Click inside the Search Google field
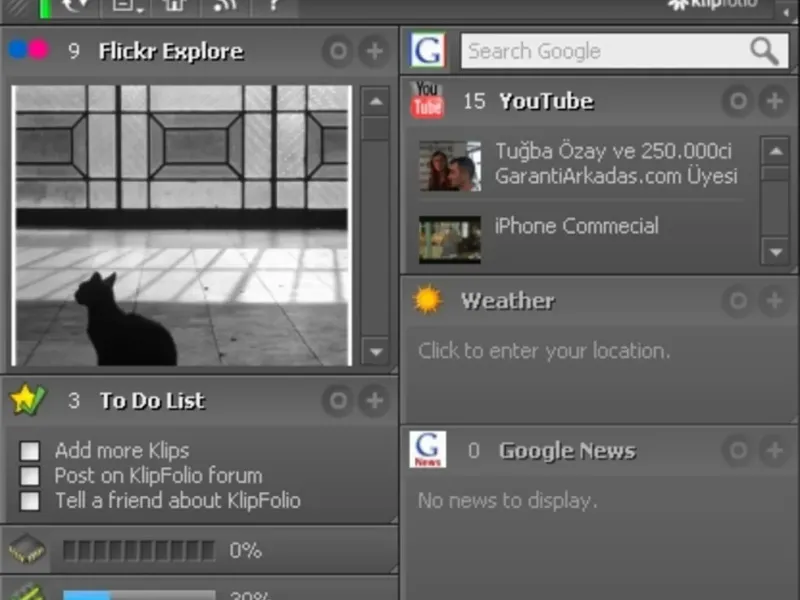The height and width of the screenshot is (600, 800). point(605,51)
